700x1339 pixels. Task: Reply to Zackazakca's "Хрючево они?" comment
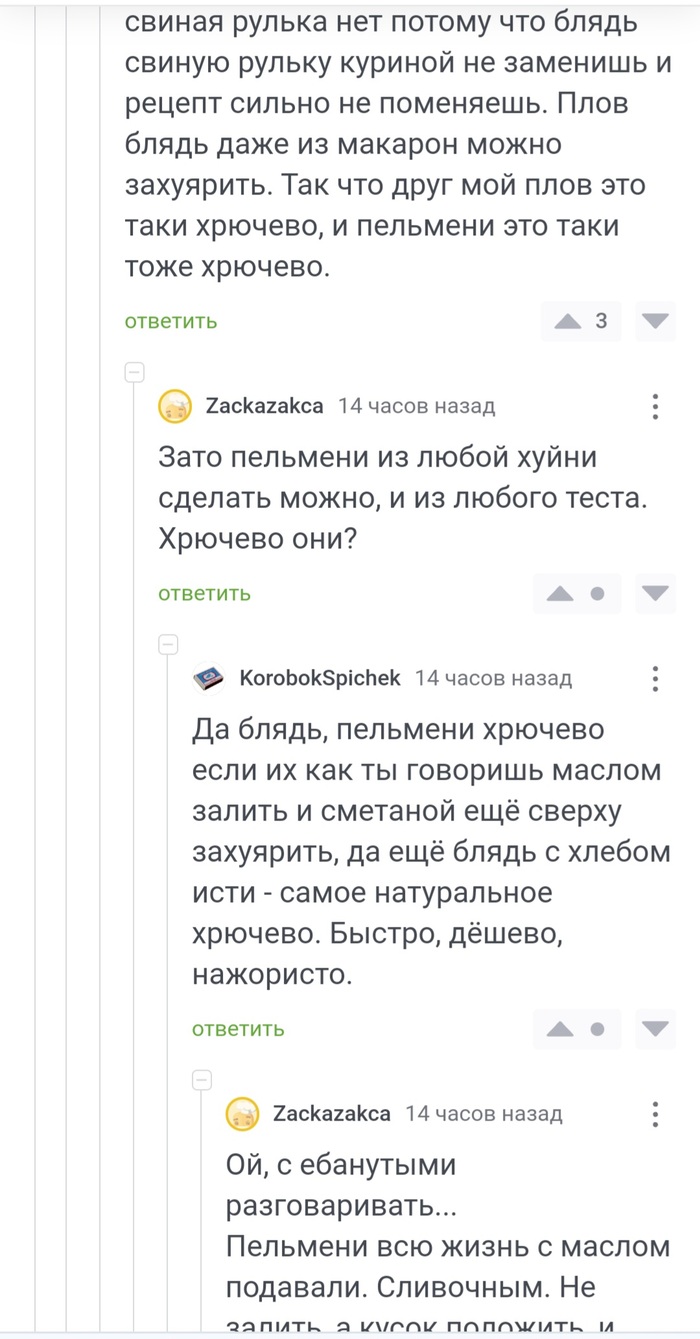pyautogui.click(x=204, y=593)
